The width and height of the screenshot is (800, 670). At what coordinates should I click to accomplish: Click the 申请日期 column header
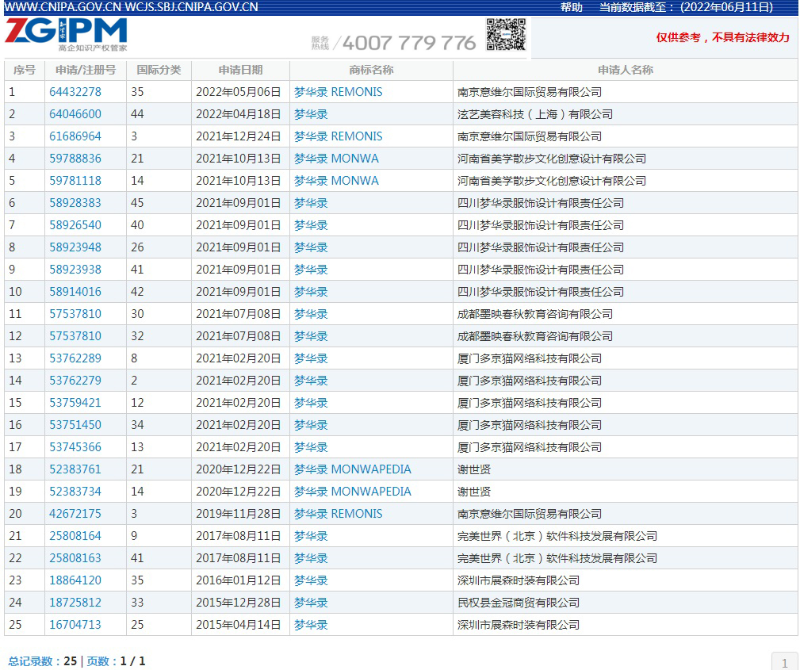[x=240, y=70]
